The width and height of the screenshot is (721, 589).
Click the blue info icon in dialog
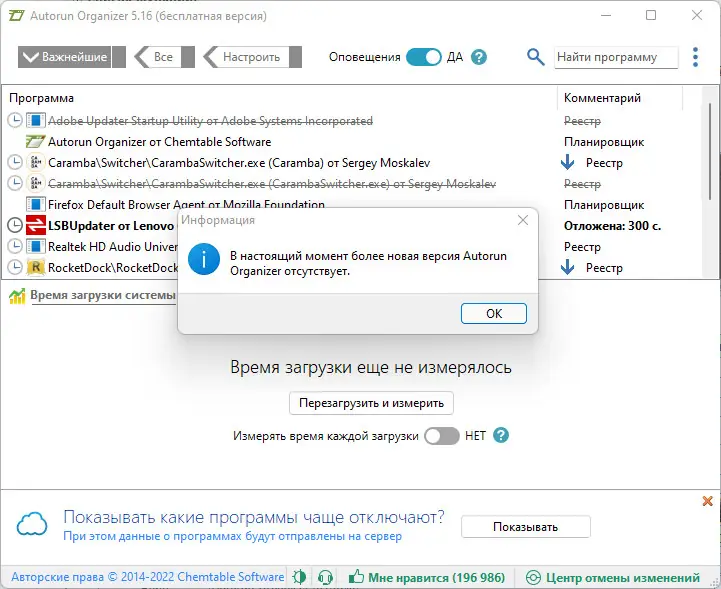coord(204,259)
